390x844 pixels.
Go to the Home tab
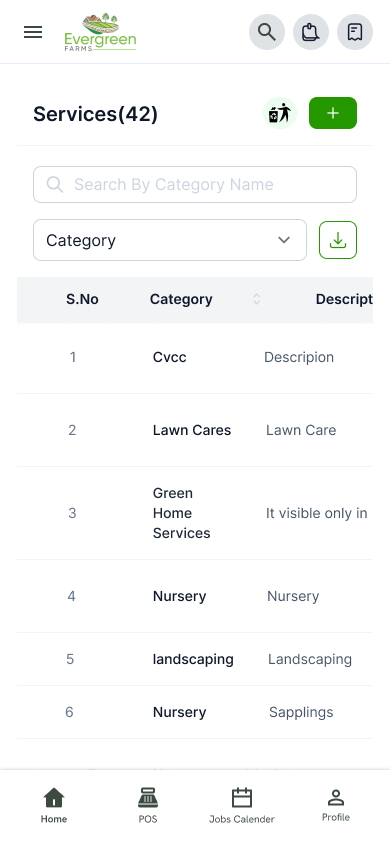coord(54,805)
